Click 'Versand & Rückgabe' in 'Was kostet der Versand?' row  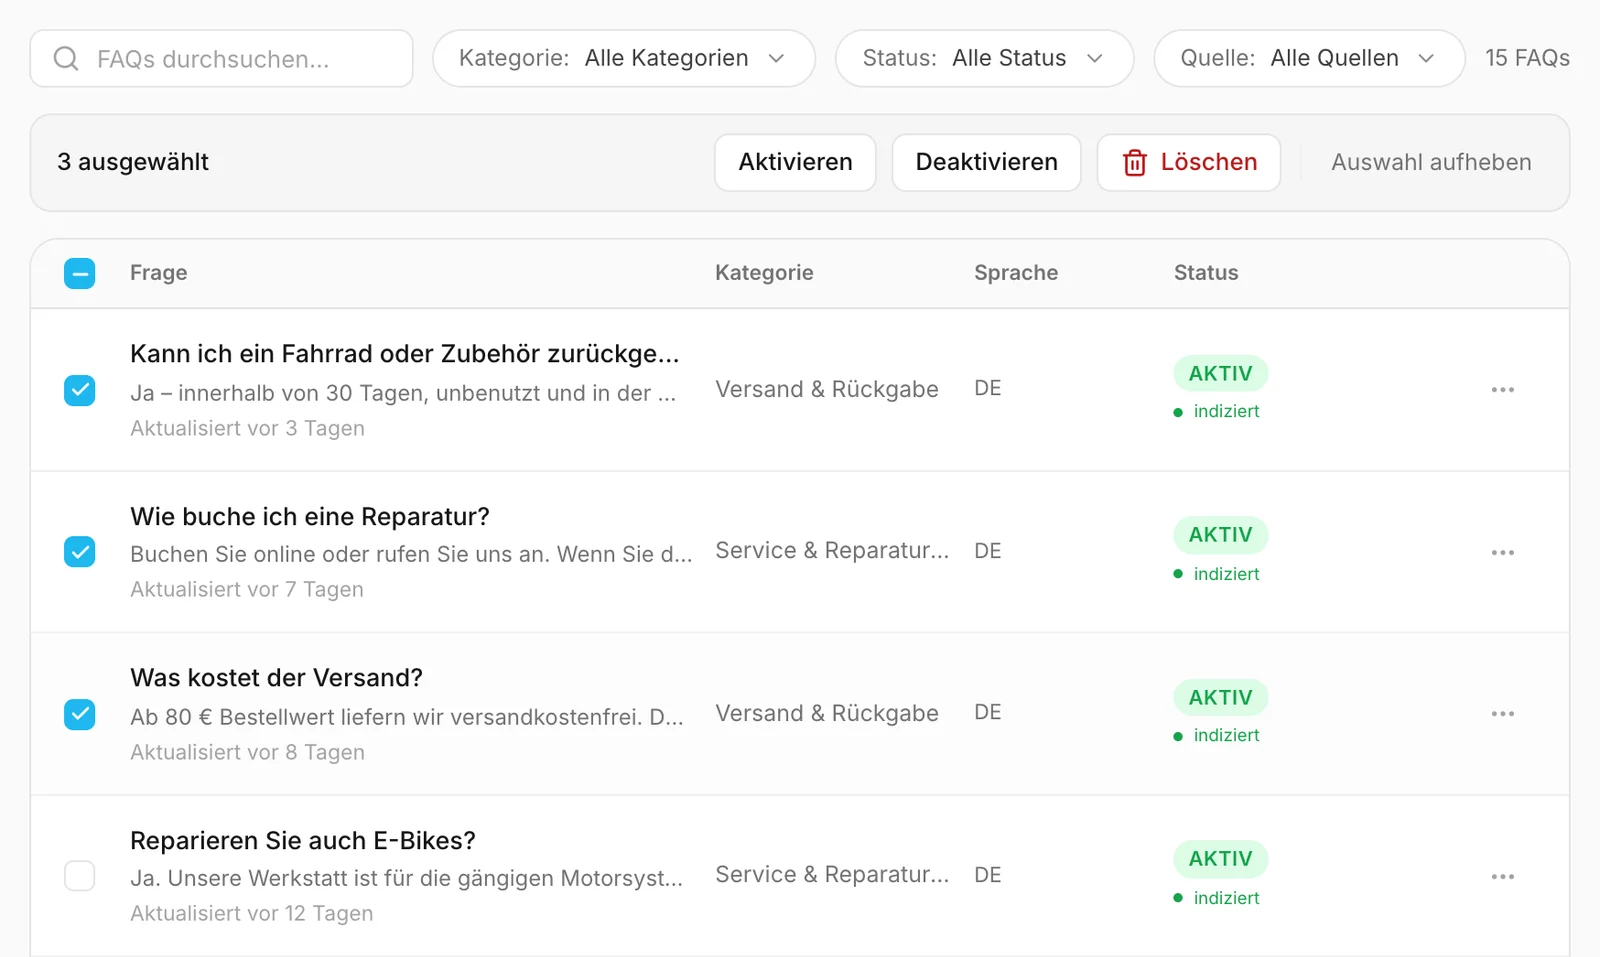(827, 713)
